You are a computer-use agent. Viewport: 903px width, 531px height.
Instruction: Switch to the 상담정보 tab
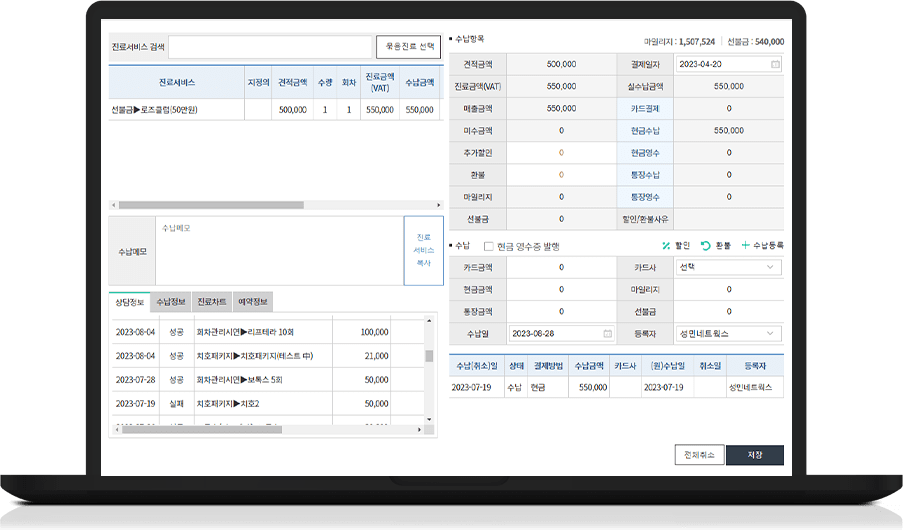[x=130, y=302]
